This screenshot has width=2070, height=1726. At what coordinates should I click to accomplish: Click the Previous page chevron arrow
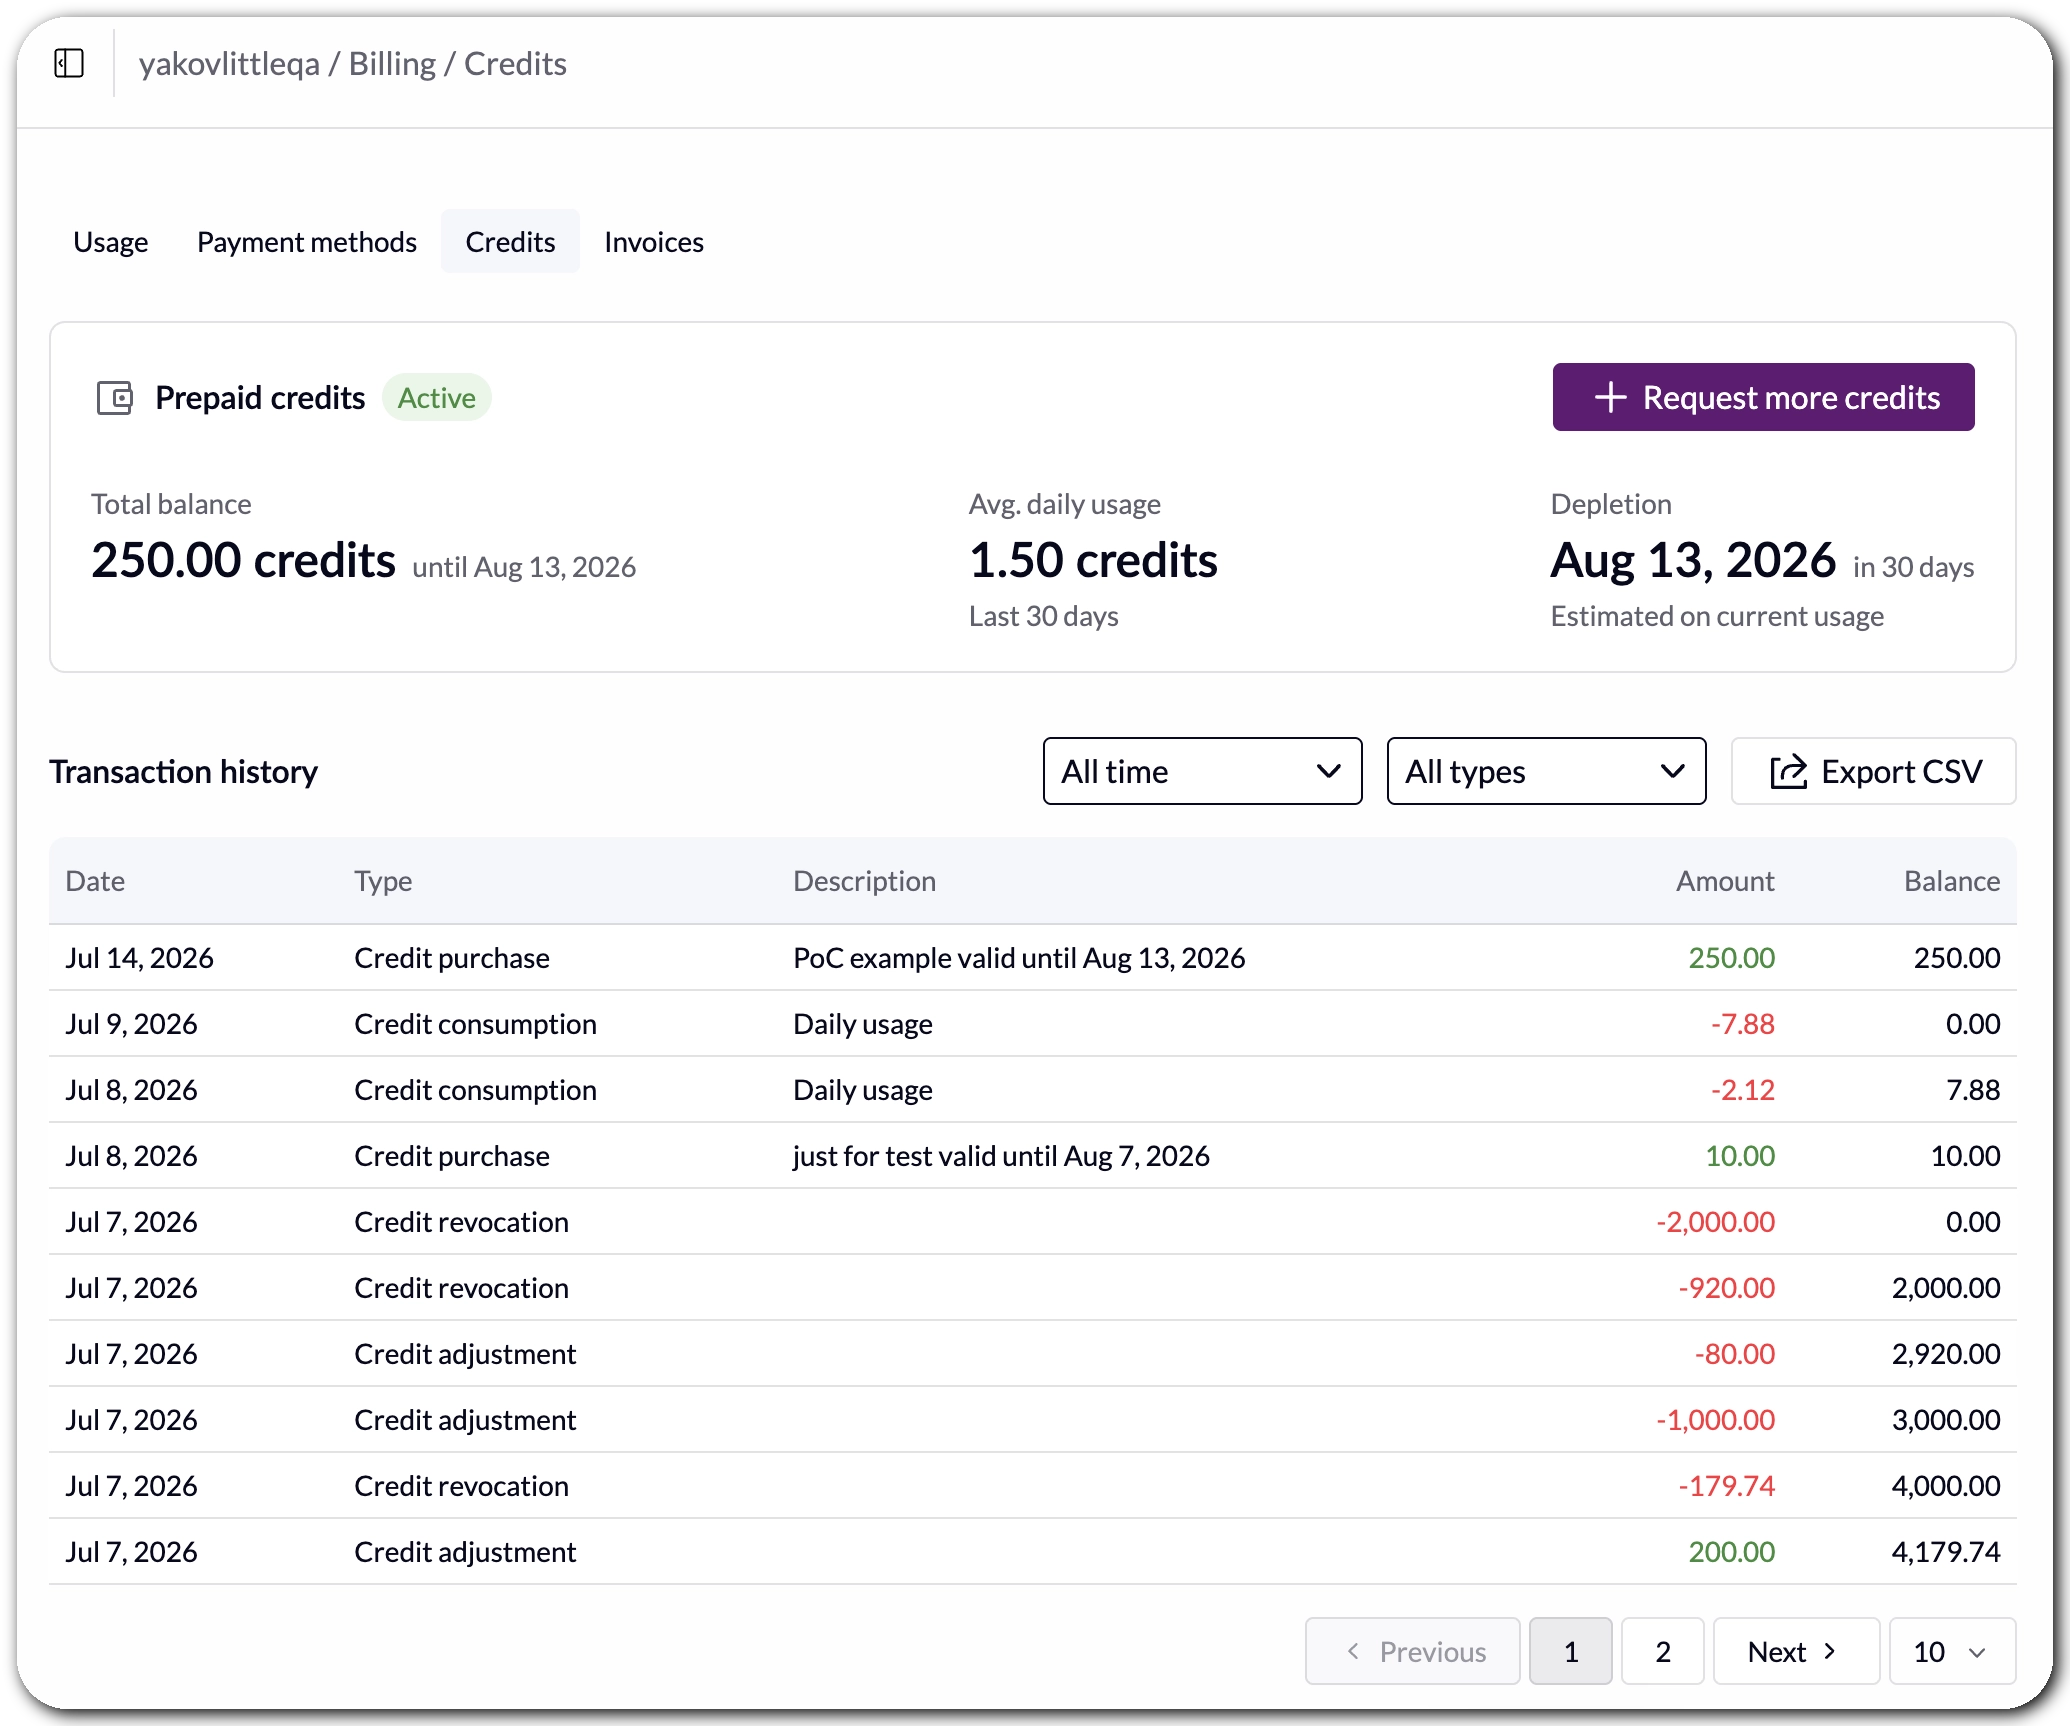click(1353, 1651)
